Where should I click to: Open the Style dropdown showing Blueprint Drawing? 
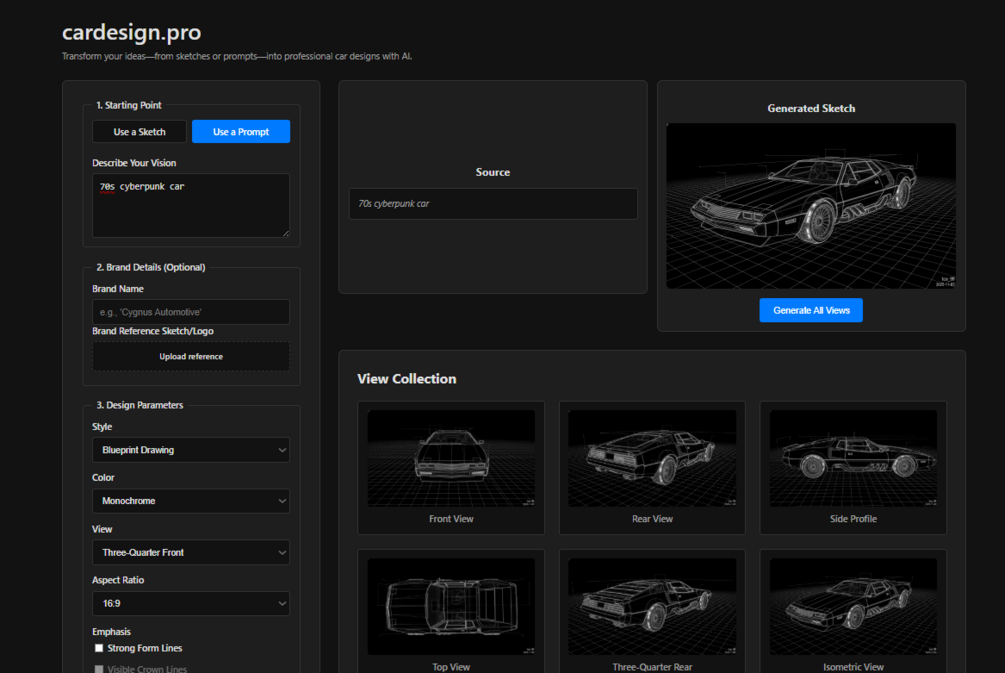tap(191, 450)
